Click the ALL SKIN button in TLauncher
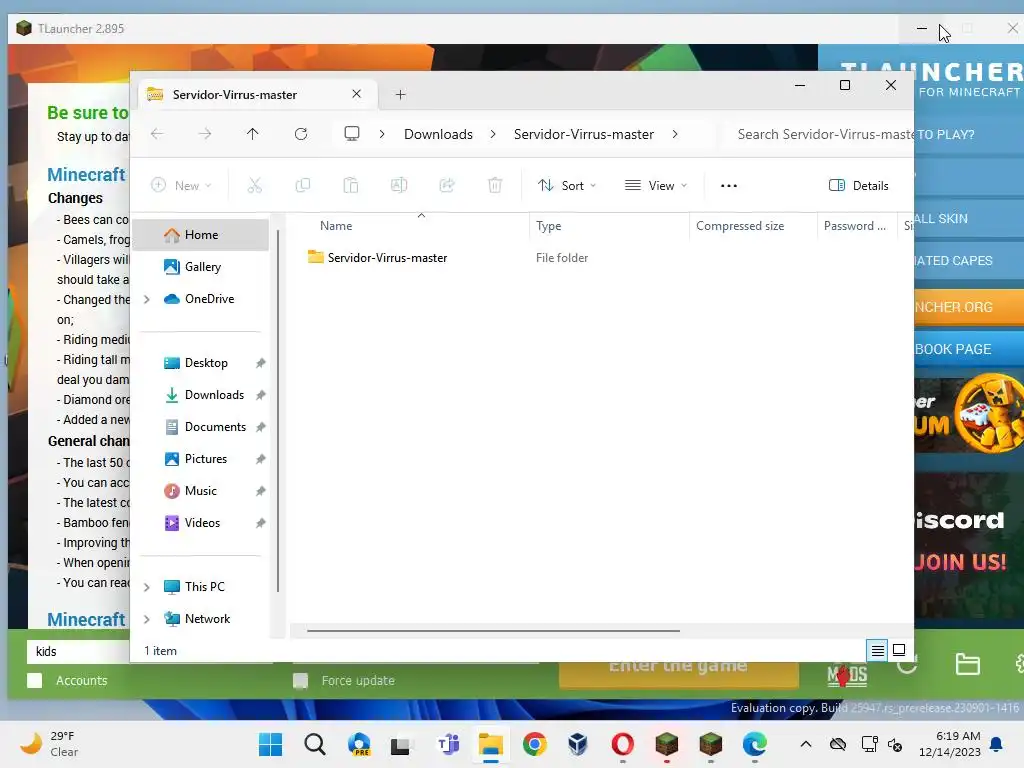This screenshot has width=1024, height=768. click(x=968, y=218)
